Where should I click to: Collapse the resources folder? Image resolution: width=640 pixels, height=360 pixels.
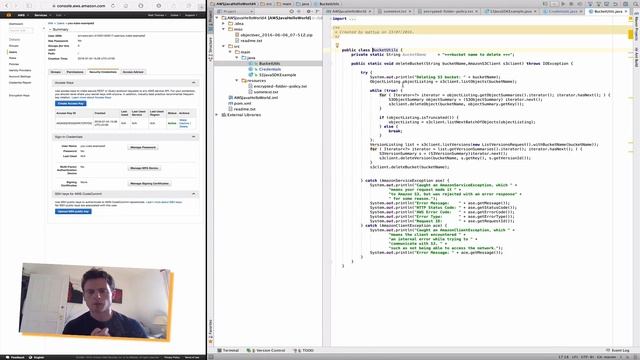coord(237,81)
